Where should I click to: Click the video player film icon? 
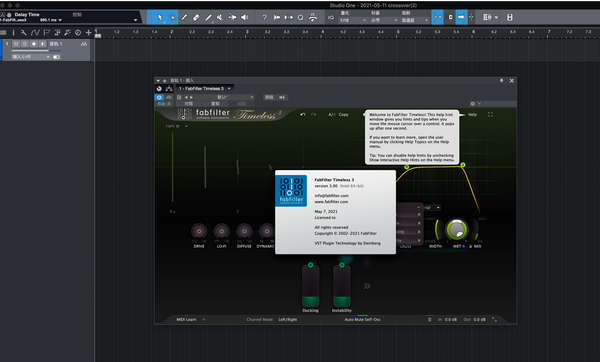point(510,17)
